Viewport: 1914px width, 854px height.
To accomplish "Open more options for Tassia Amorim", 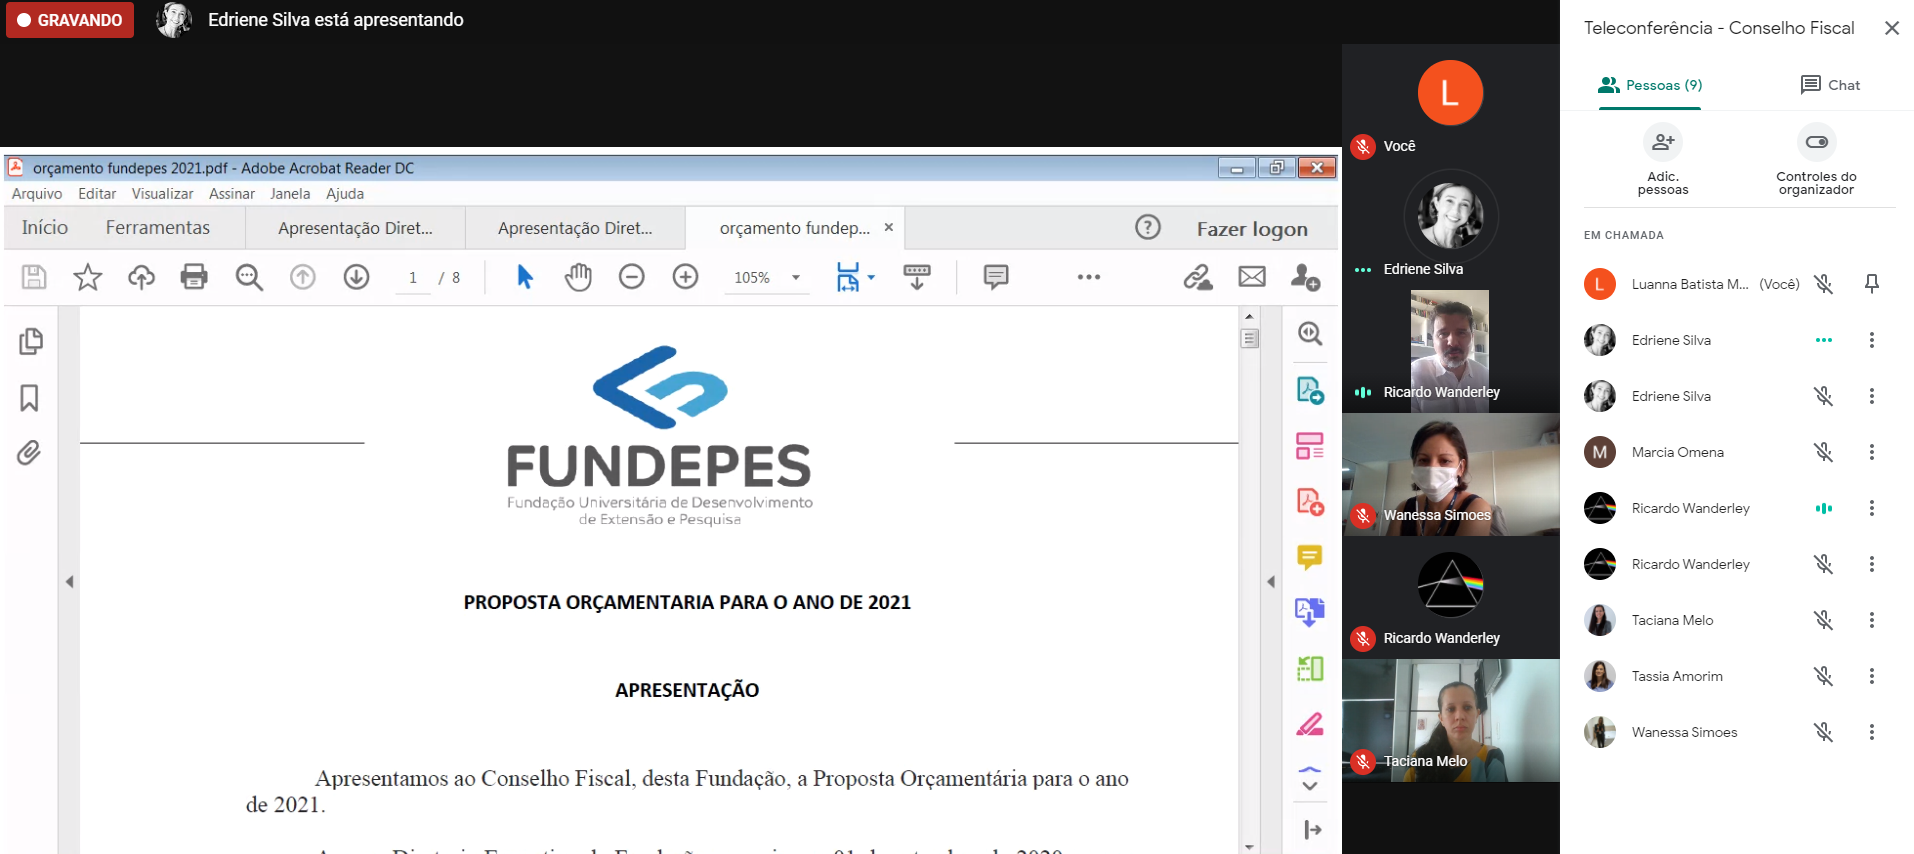I will pyautogui.click(x=1872, y=676).
